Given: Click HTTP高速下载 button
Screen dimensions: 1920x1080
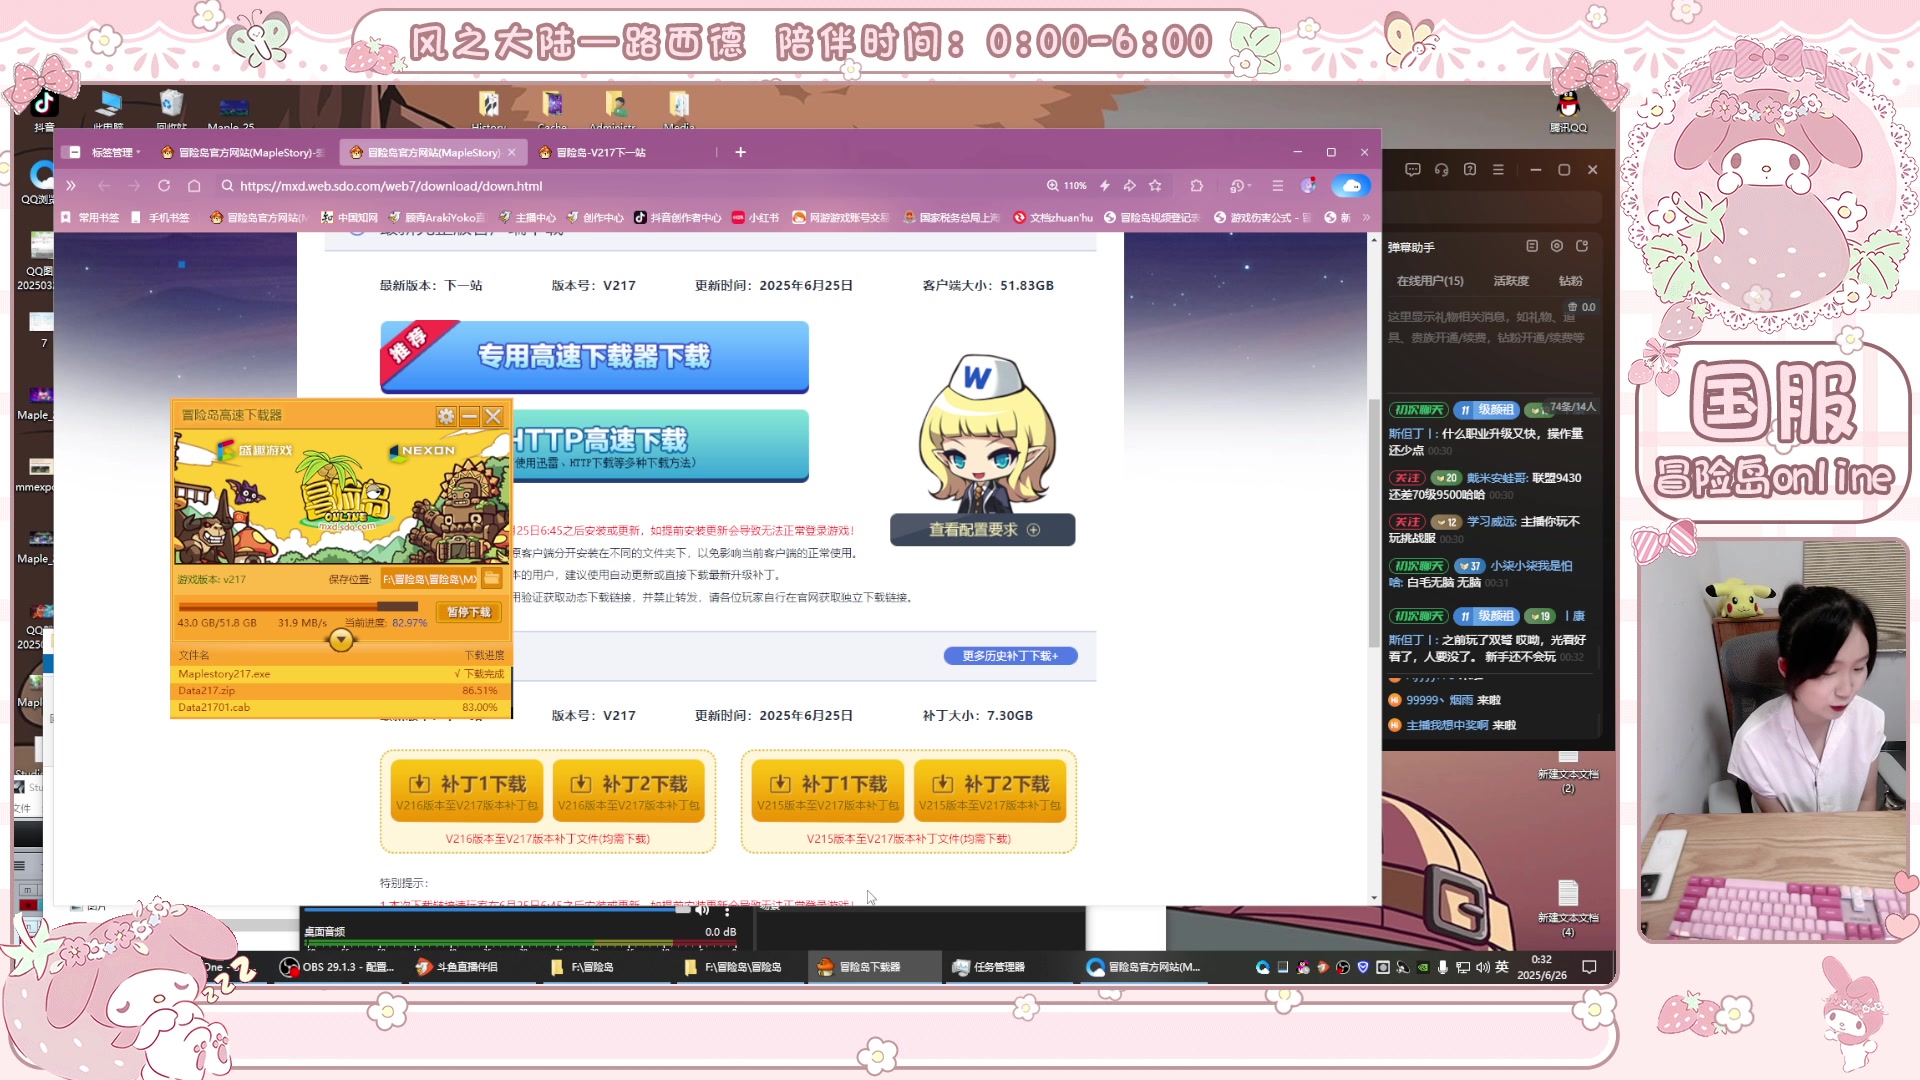Looking at the screenshot, I should [660, 446].
